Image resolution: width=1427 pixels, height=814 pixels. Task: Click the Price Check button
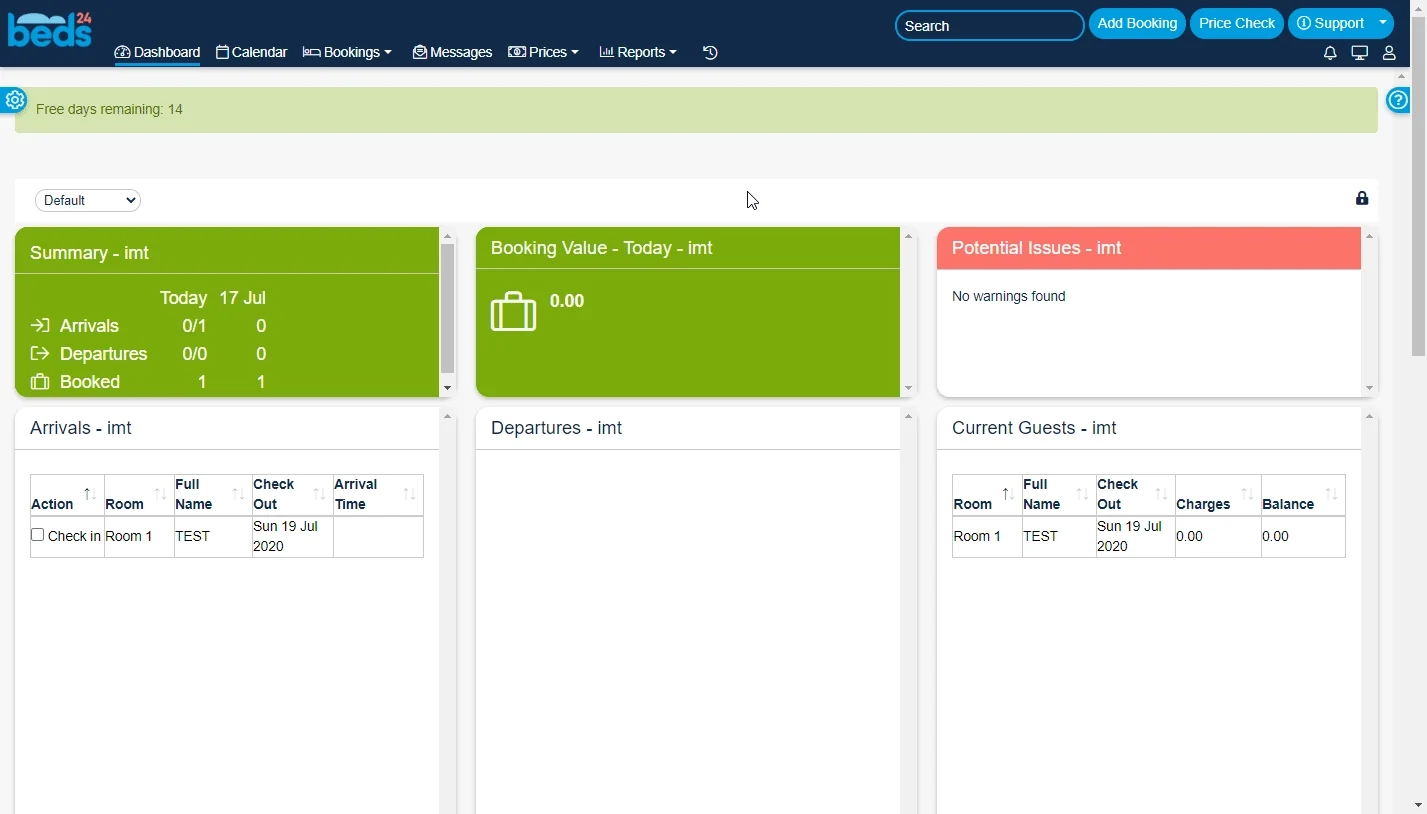1237,23
